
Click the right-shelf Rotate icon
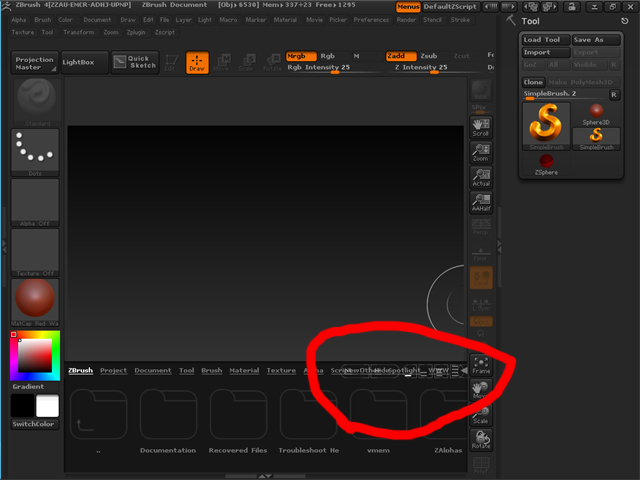(481, 440)
